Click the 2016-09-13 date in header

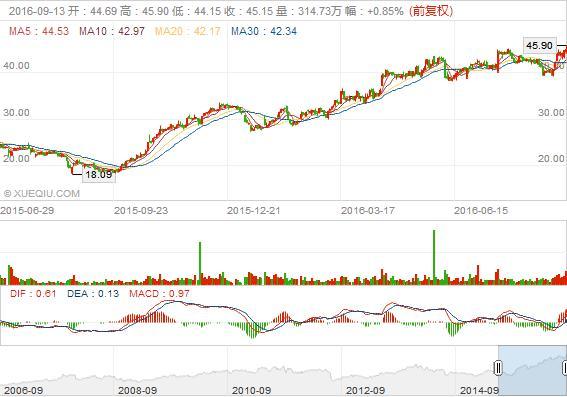click(37, 11)
